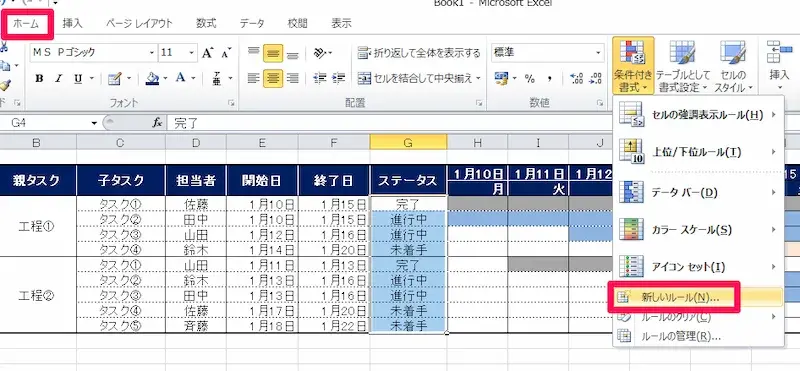Increase decimal places icon
The height and width of the screenshot is (371, 800).
click(577, 79)
